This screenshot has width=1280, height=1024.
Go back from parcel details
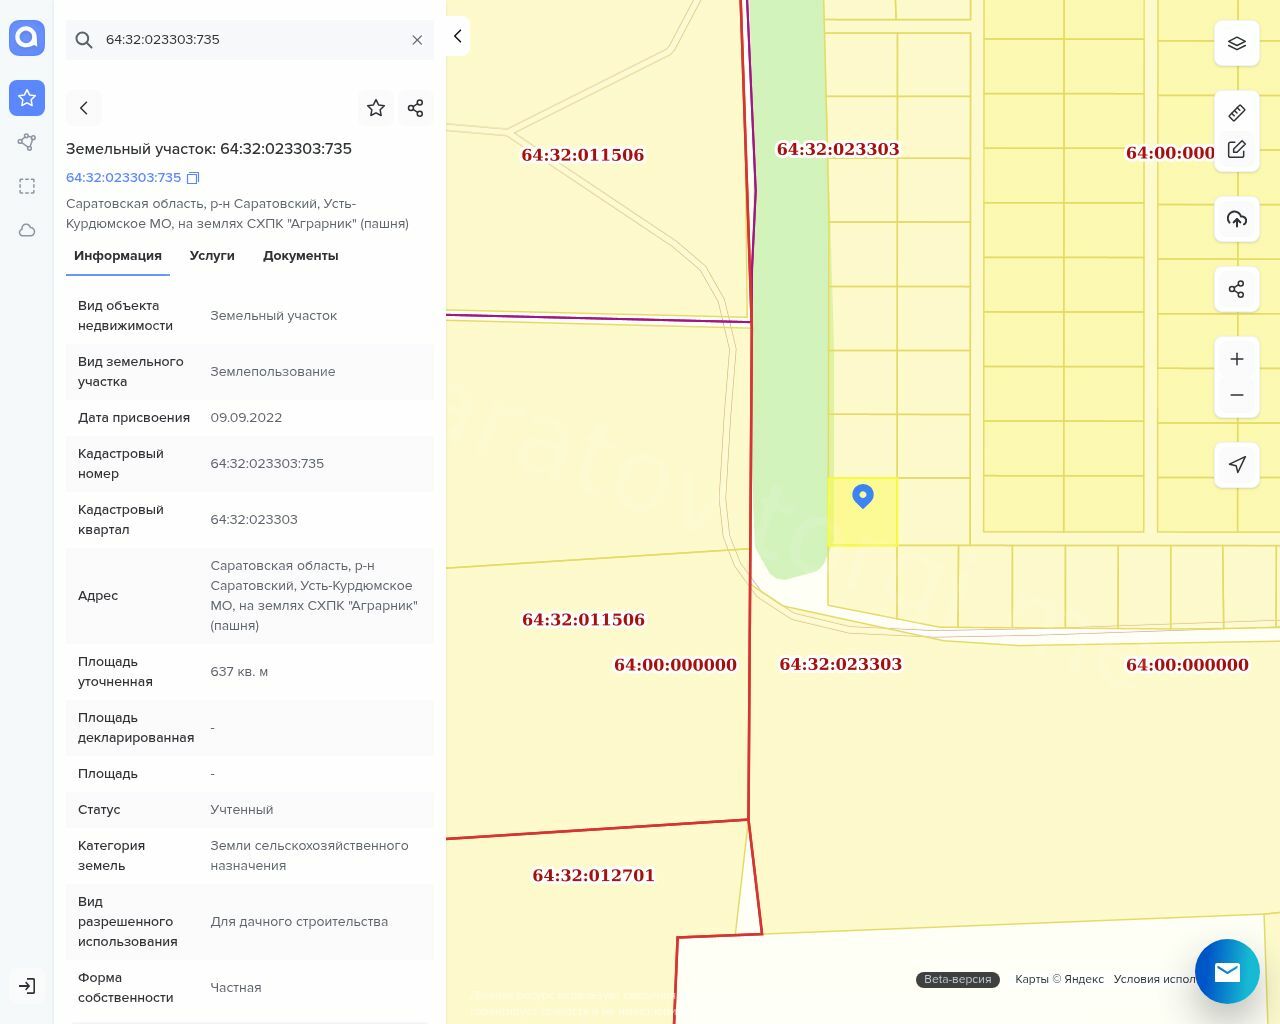[84, 108]
